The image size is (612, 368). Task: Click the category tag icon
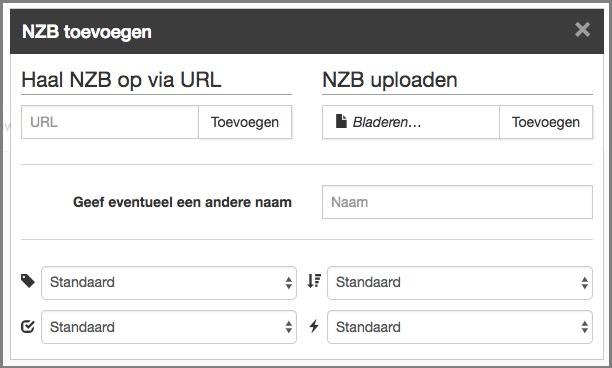28,281
